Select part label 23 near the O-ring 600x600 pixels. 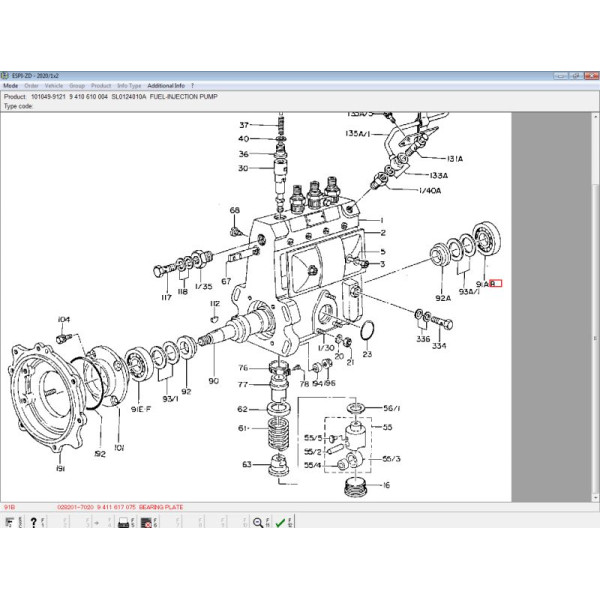pyautogui.click(x=367, y=354)
